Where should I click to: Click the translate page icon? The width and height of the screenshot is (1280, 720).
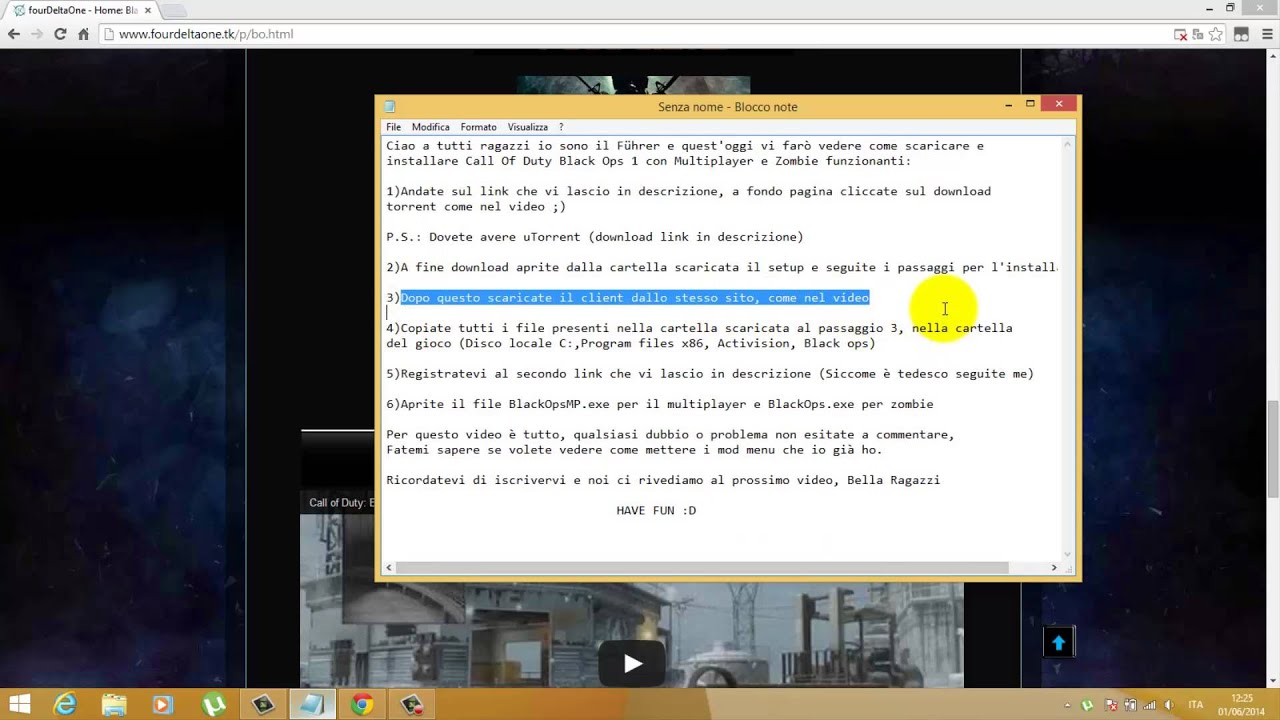coord(1198,34)
